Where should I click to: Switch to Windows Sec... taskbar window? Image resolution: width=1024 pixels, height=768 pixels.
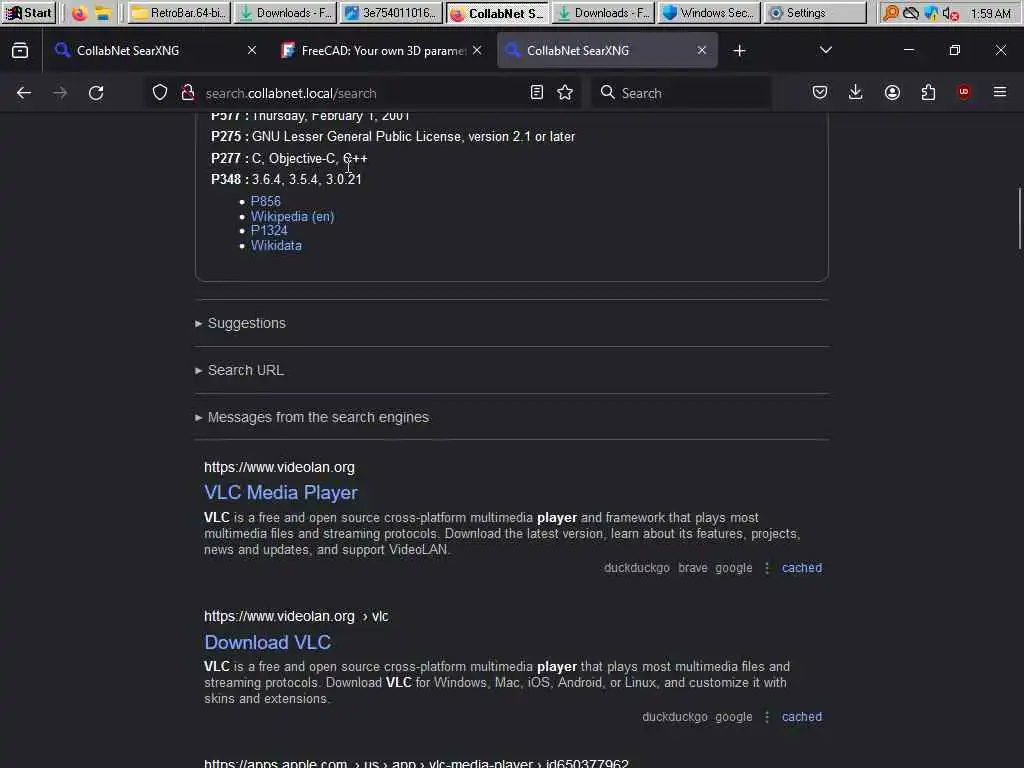click(x=709, y=13)
